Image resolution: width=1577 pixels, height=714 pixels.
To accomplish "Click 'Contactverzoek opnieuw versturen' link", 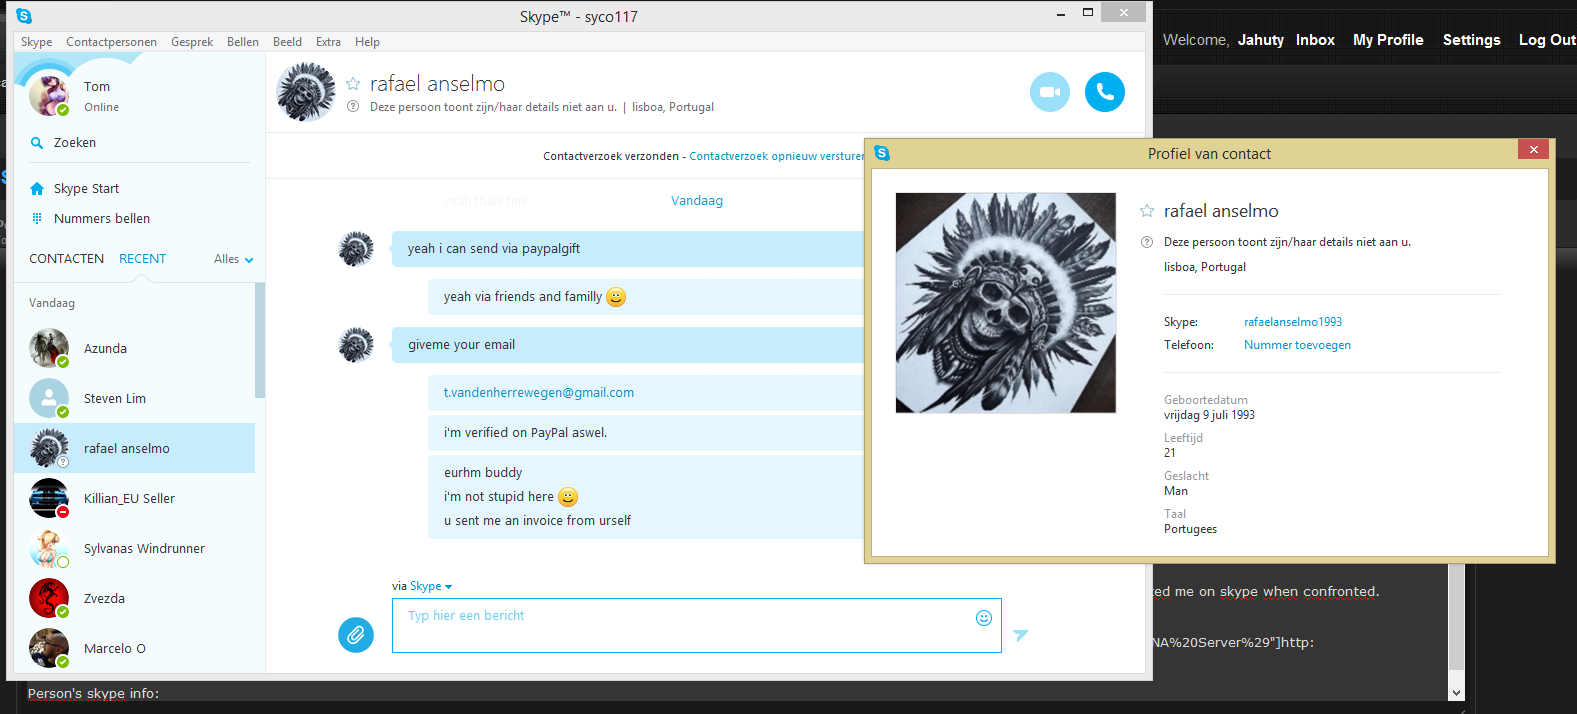I will [x=776, y=156].
